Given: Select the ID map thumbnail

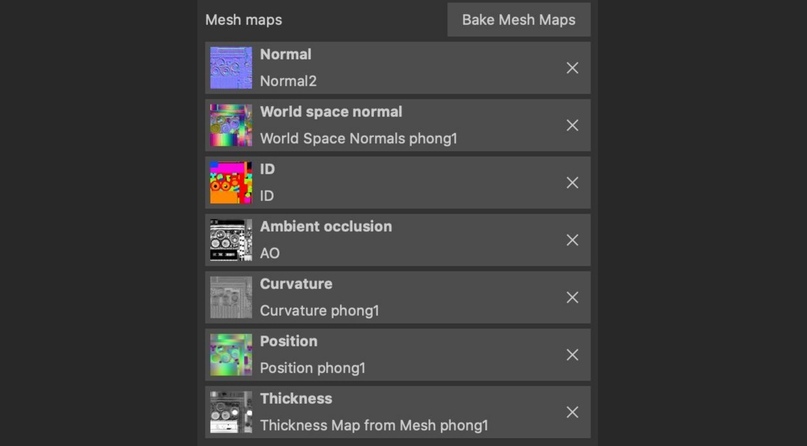Looking at the screenshot, I should [x=231, y=183].
